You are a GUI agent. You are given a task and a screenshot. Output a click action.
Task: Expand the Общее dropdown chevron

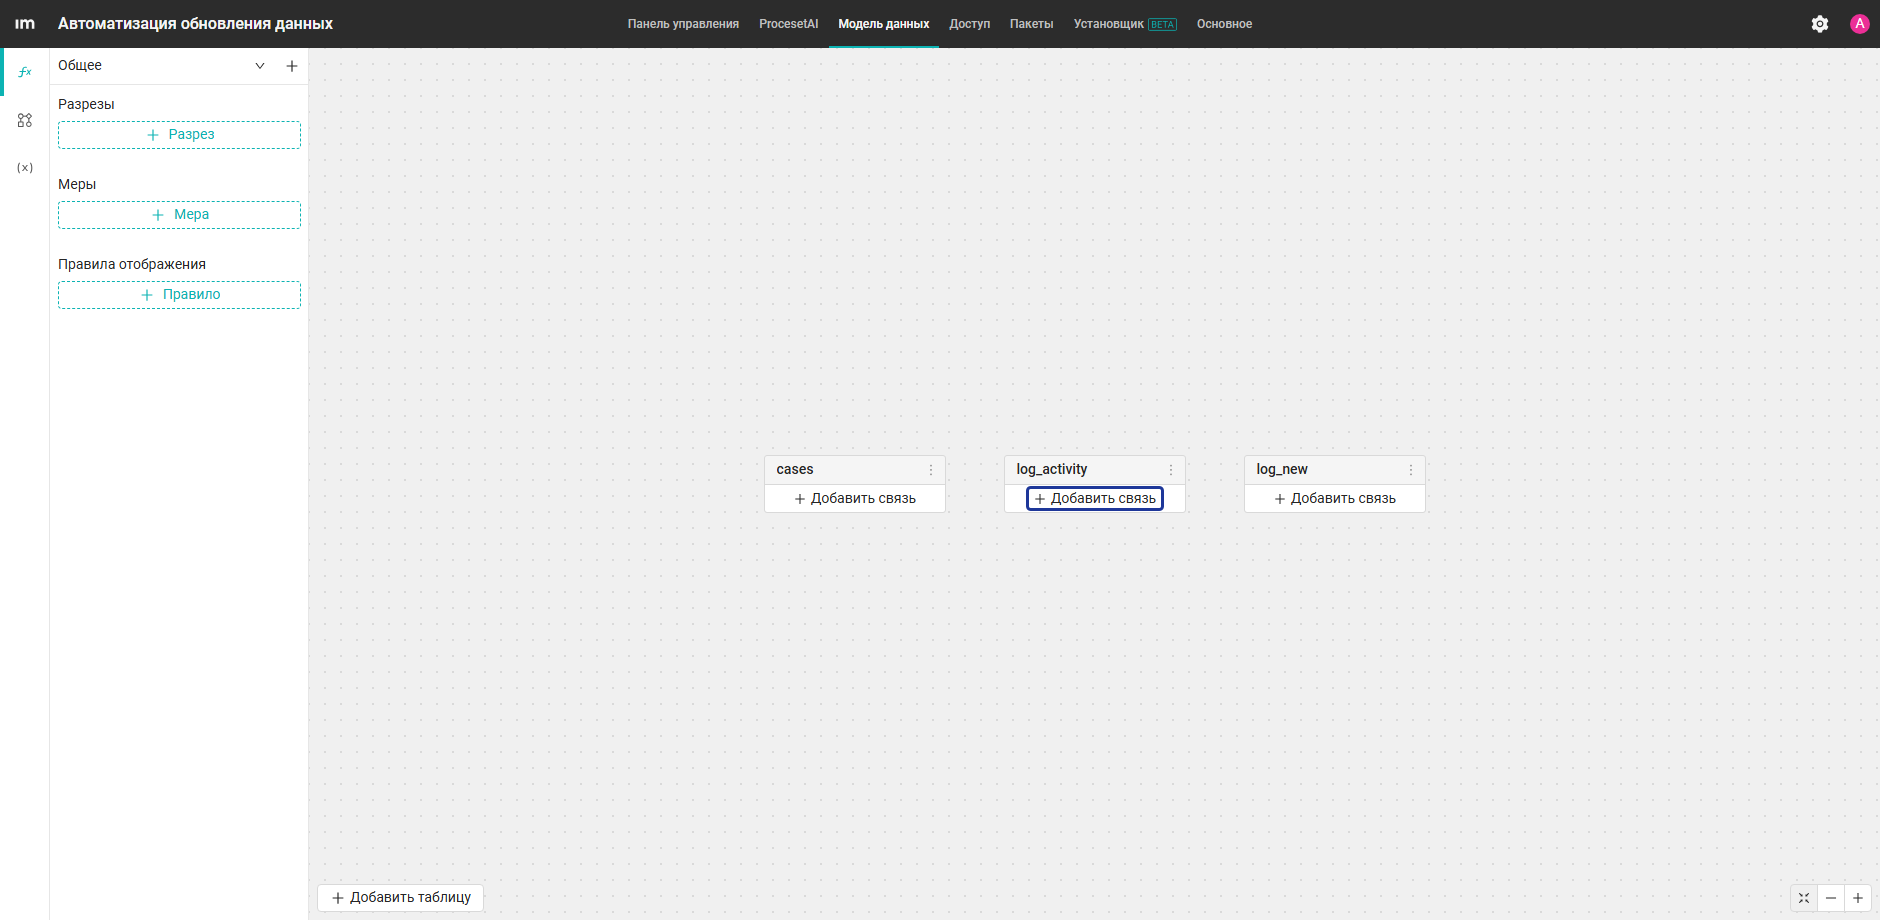point(260,66)
